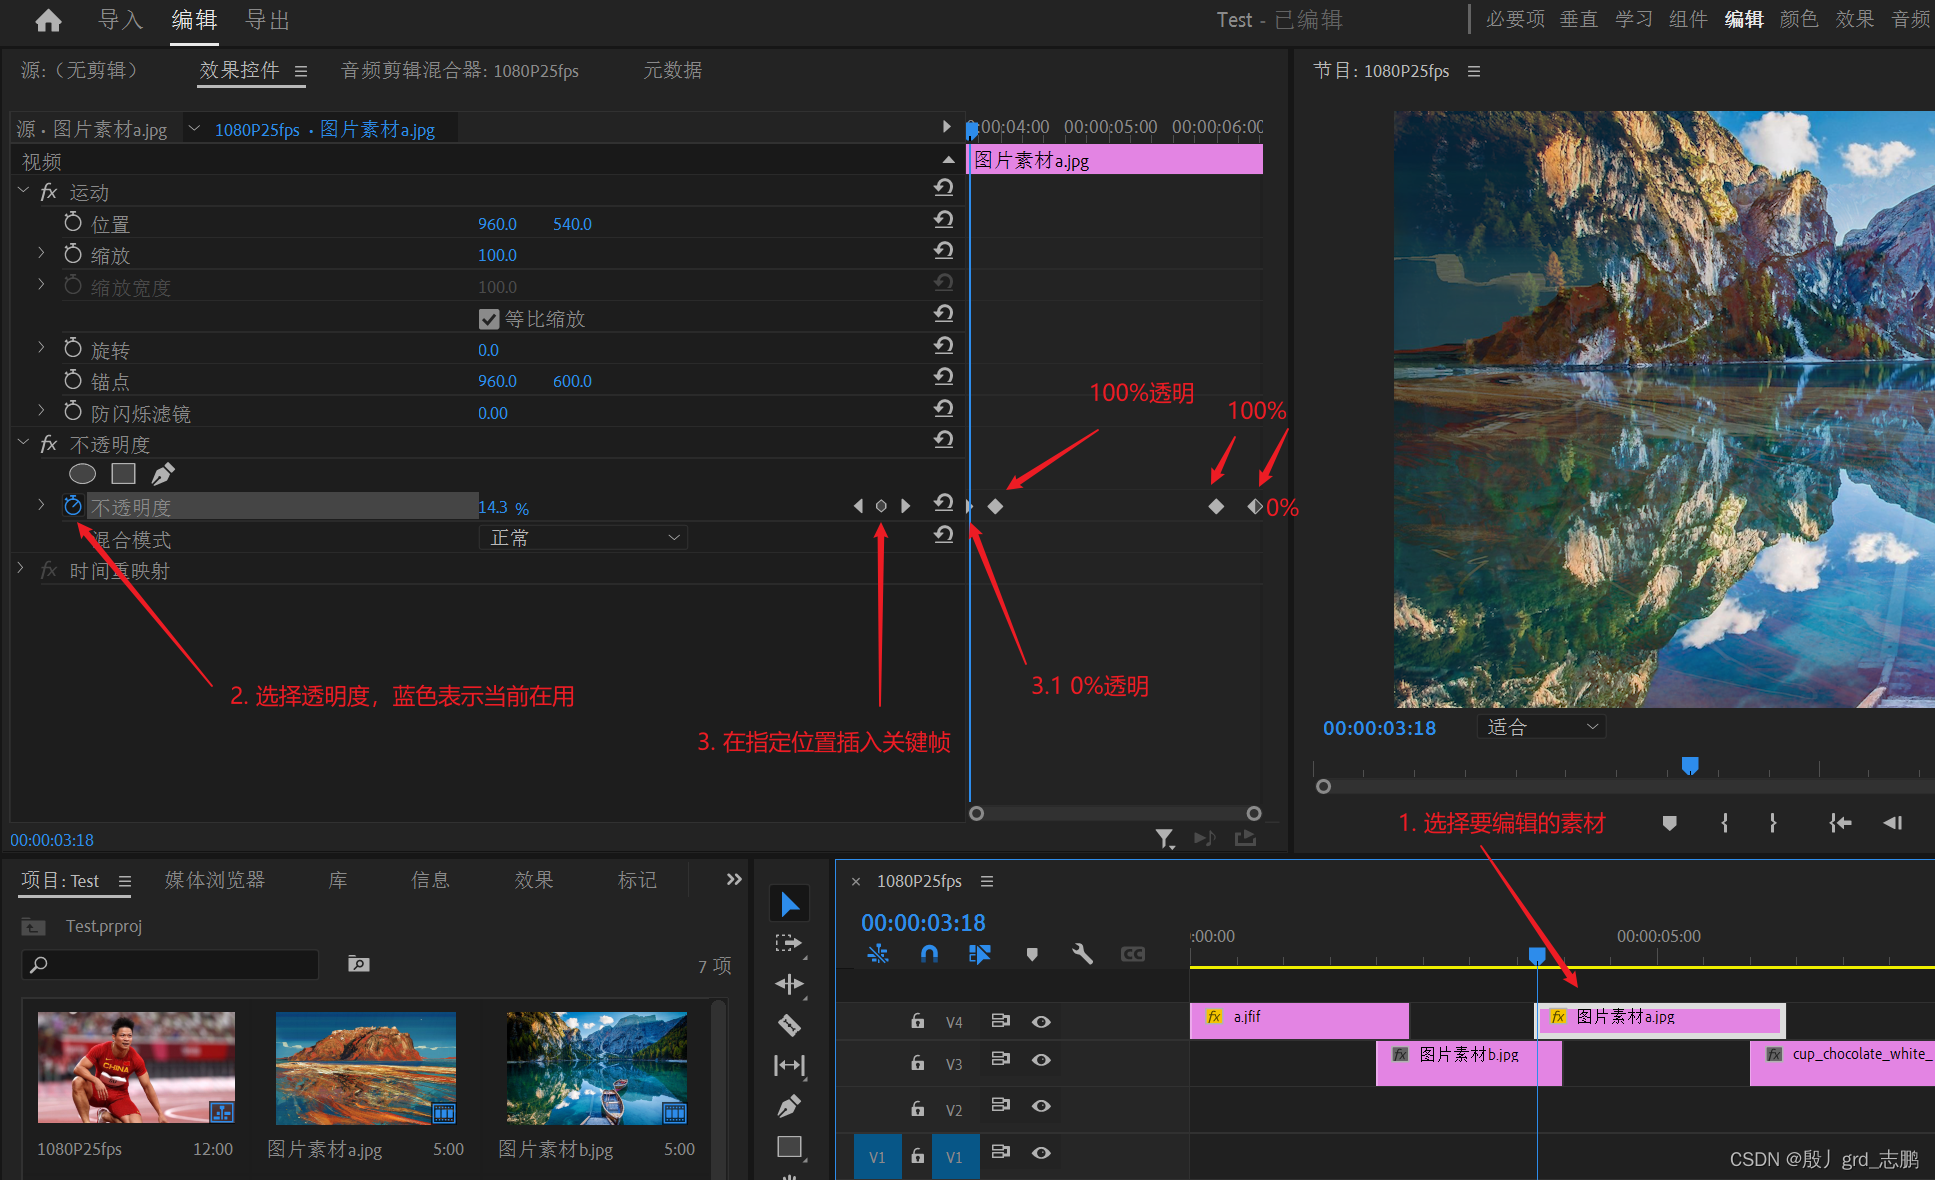This screenshot has width=1935, height=1180.
Task: Hide track V2 with the eye icon
Action: tap(1041, 1106)
